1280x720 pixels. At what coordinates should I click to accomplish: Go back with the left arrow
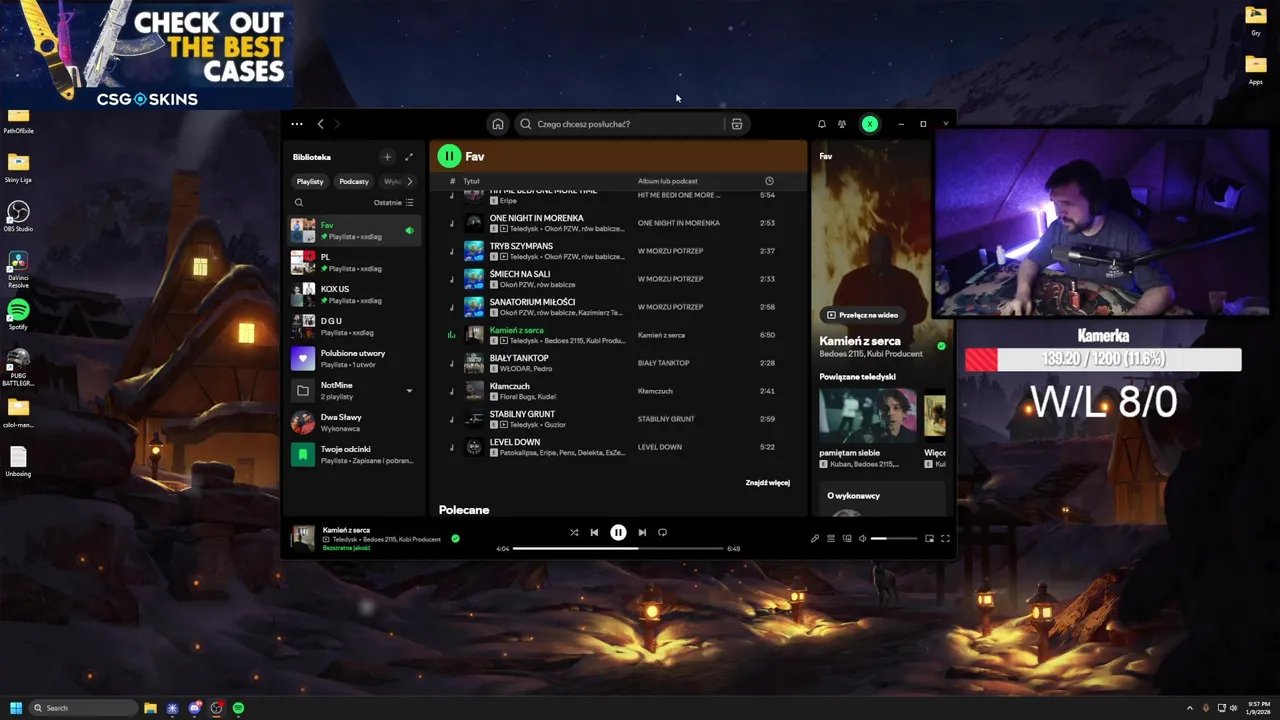[320, 124]
